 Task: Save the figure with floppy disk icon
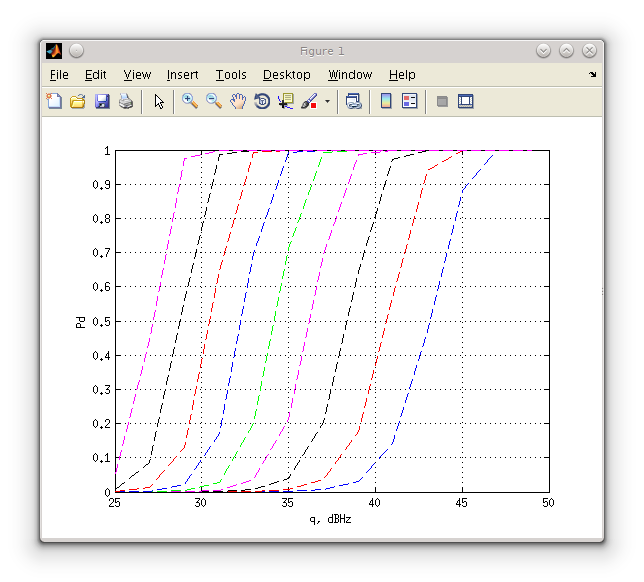point(102,101)
